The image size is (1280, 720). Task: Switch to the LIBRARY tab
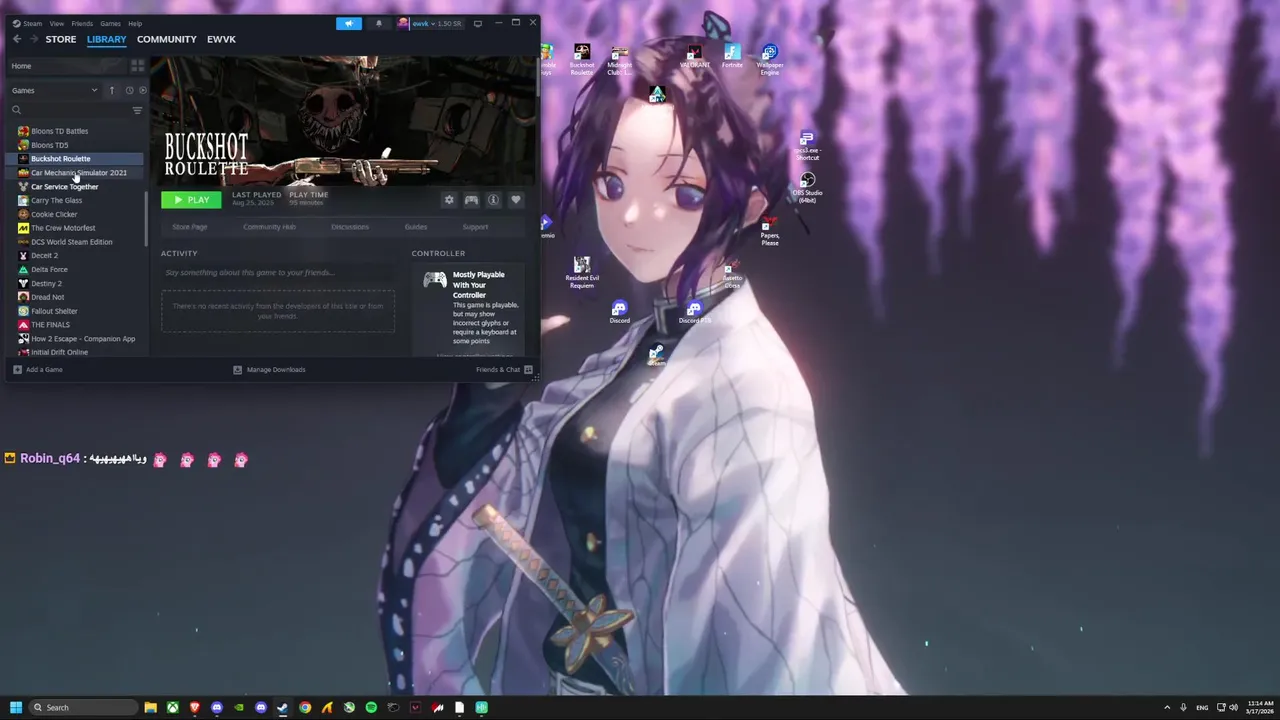106,39
